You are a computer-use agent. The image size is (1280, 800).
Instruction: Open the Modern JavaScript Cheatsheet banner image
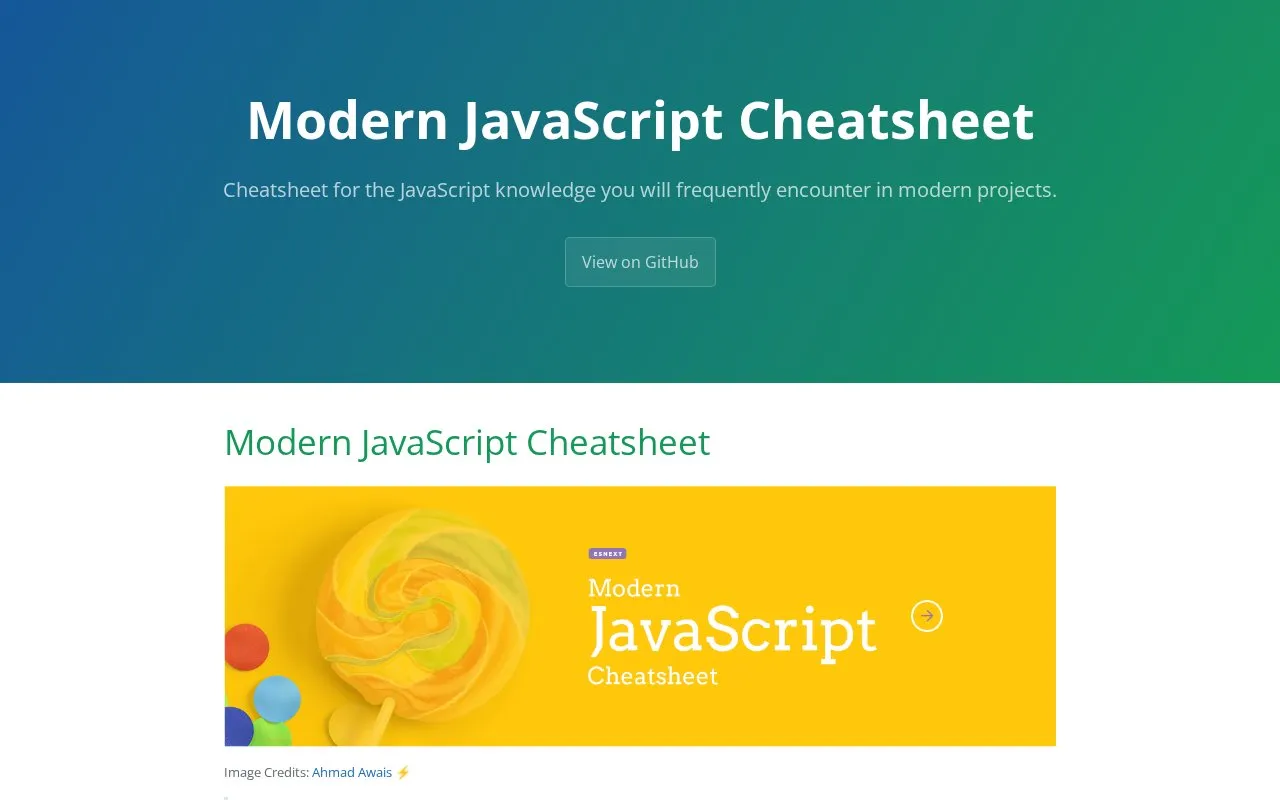(640, 616)
